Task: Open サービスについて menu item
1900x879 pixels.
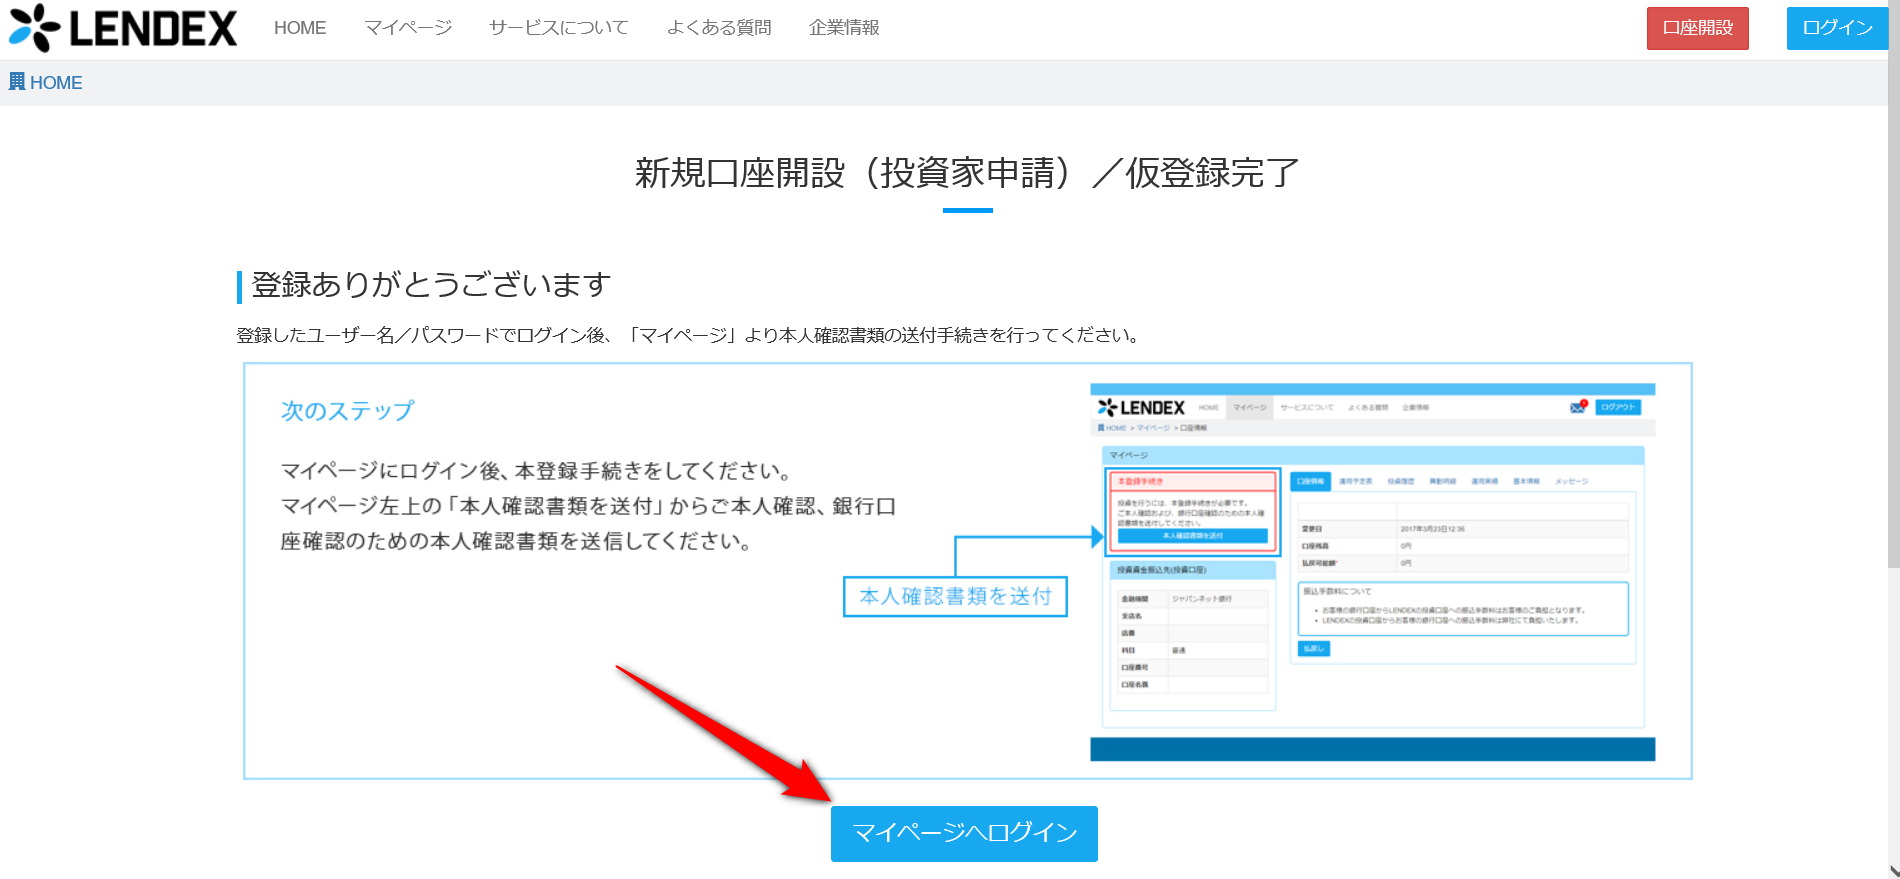Action: point(559,28)
